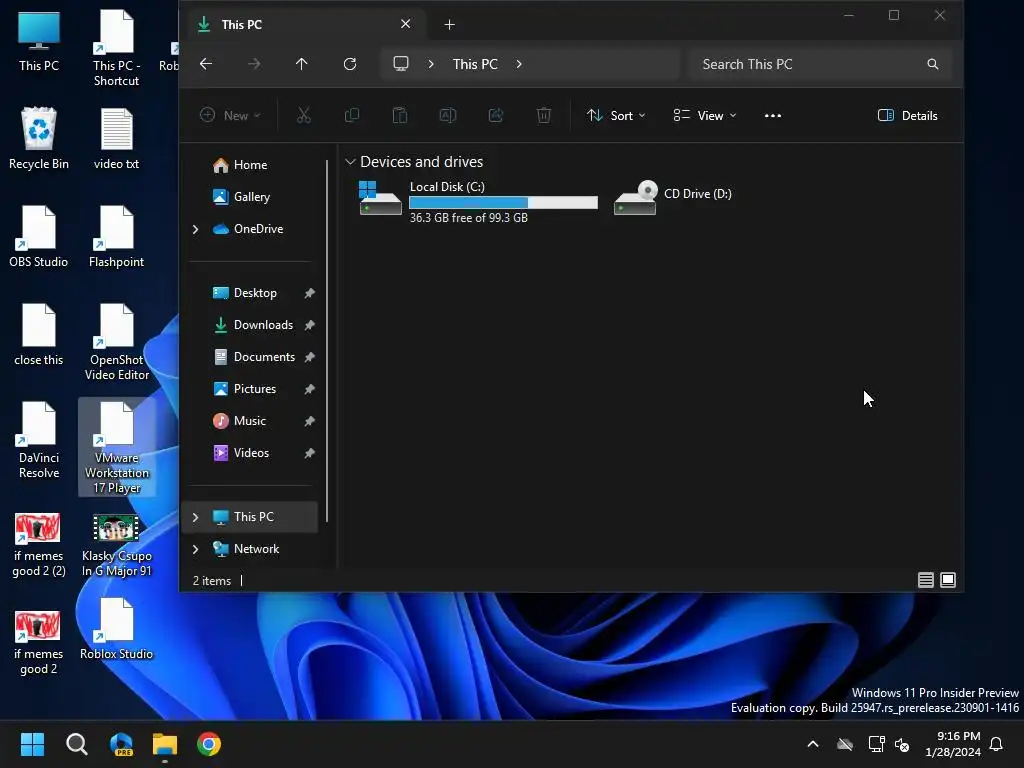This screenshot has width=1024, height=768.
Task: Collapse the Devices and drives group
Action: point(351,161)
